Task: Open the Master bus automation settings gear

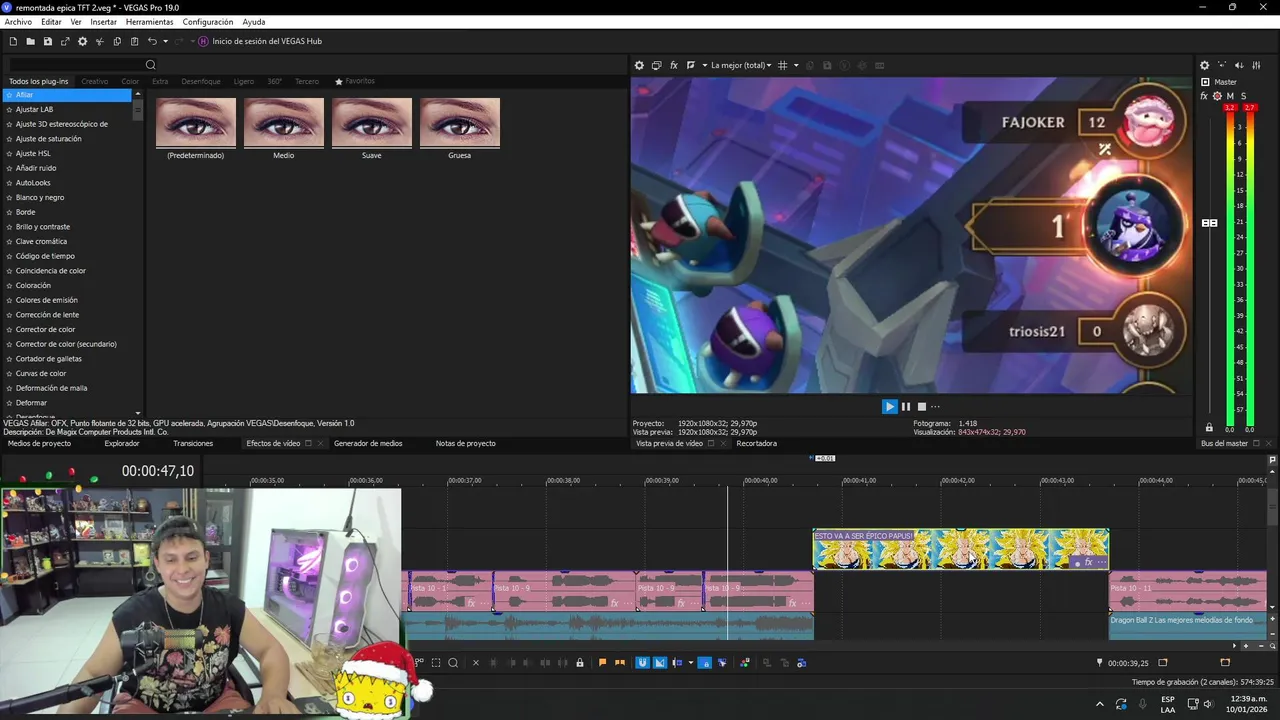Action: click(x=1217, y=96)
